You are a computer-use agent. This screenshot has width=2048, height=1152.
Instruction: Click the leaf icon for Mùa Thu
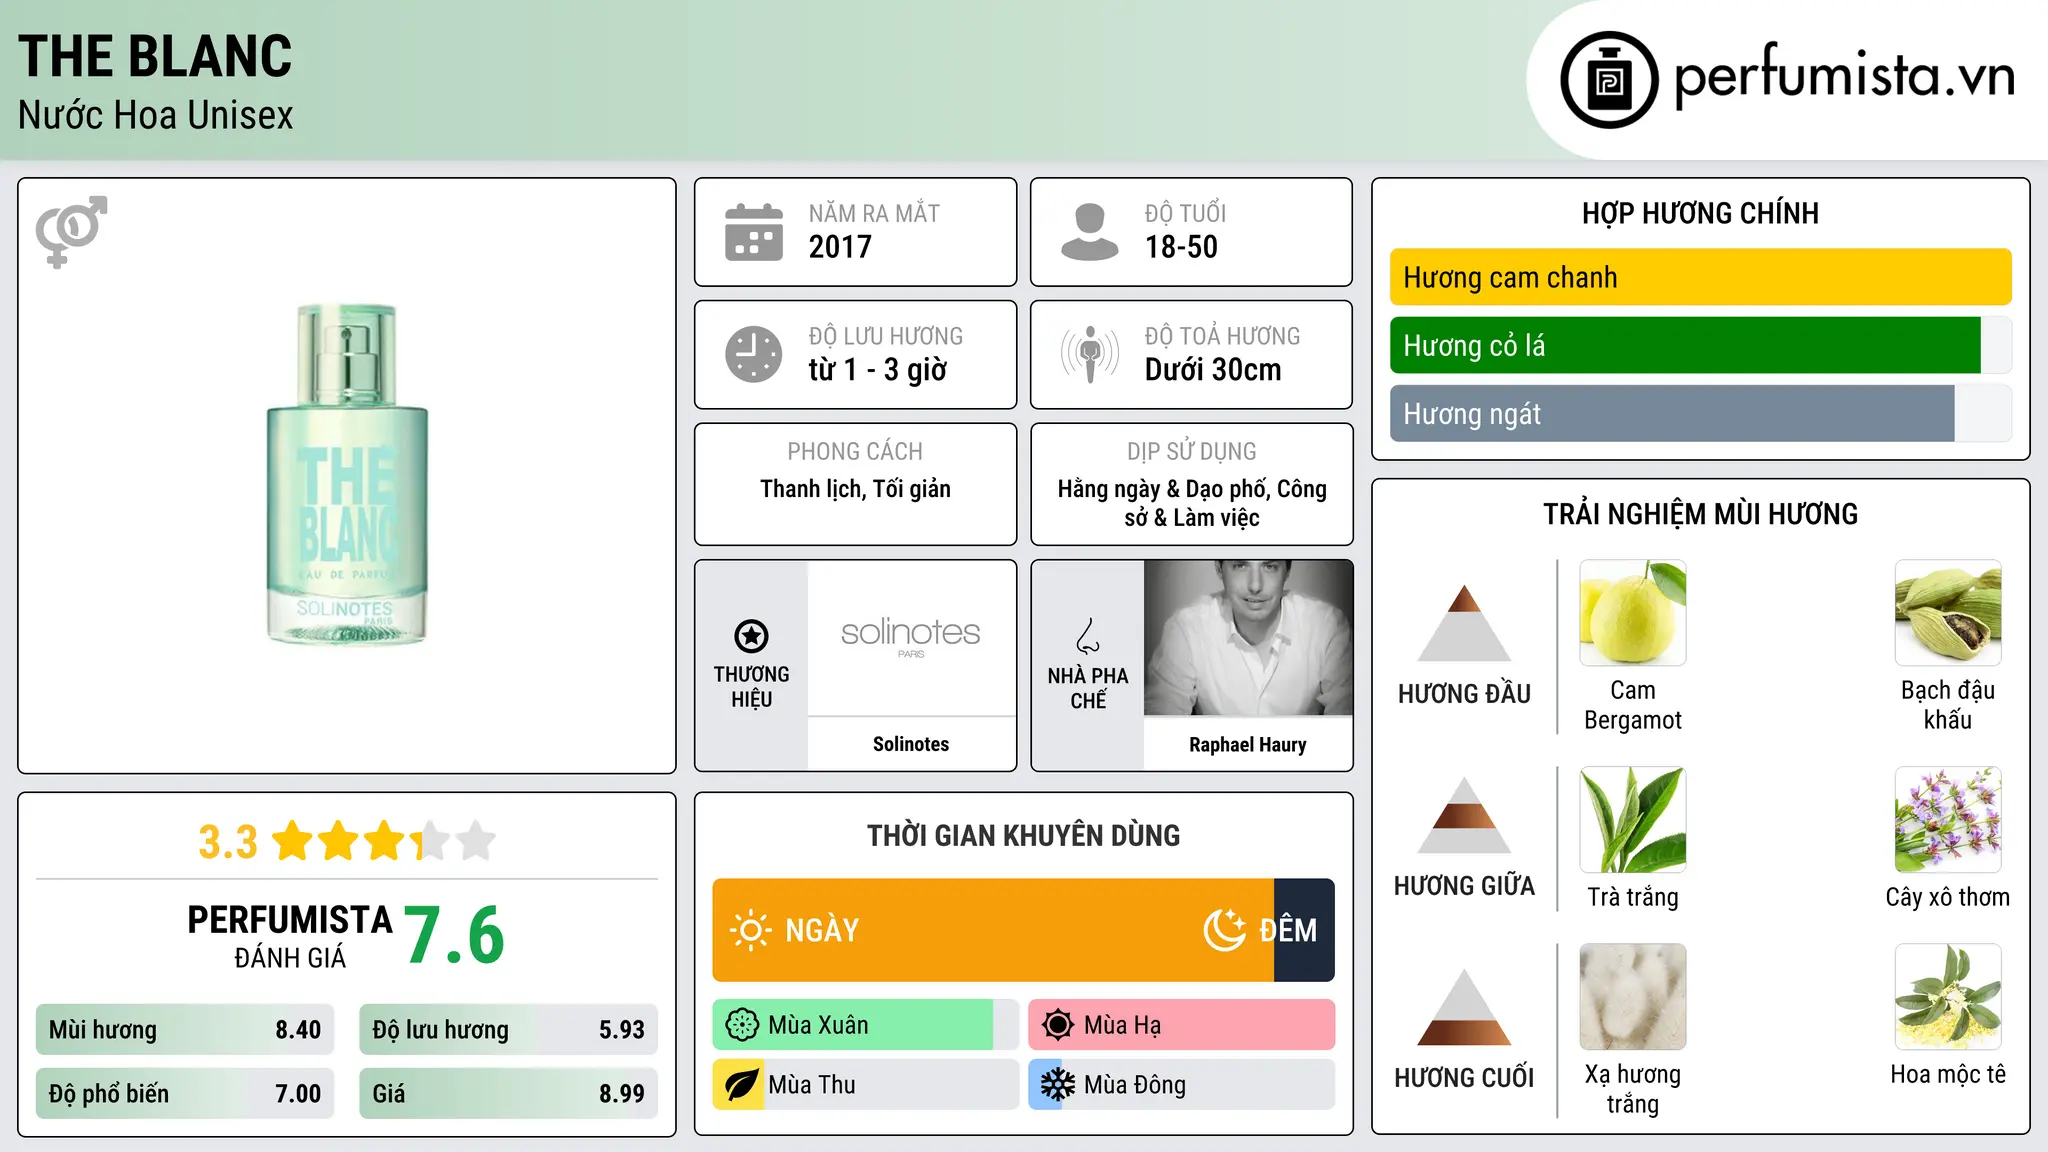(x=741, y=1085)
